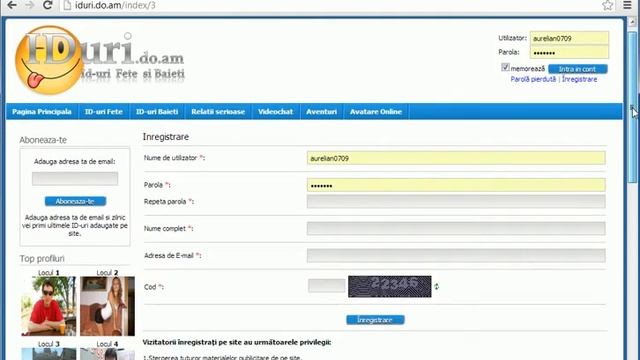Click the scrollbar up arrow
Image resolution: width=640 pixels, height=360 pixels.
pyautogui.click(x=633, y=22)
